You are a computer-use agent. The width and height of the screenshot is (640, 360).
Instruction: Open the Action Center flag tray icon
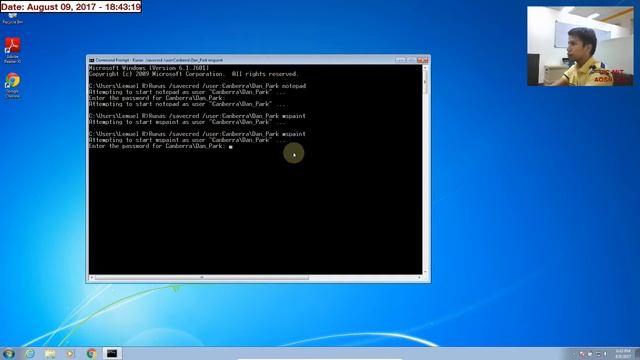pos(582,354)
